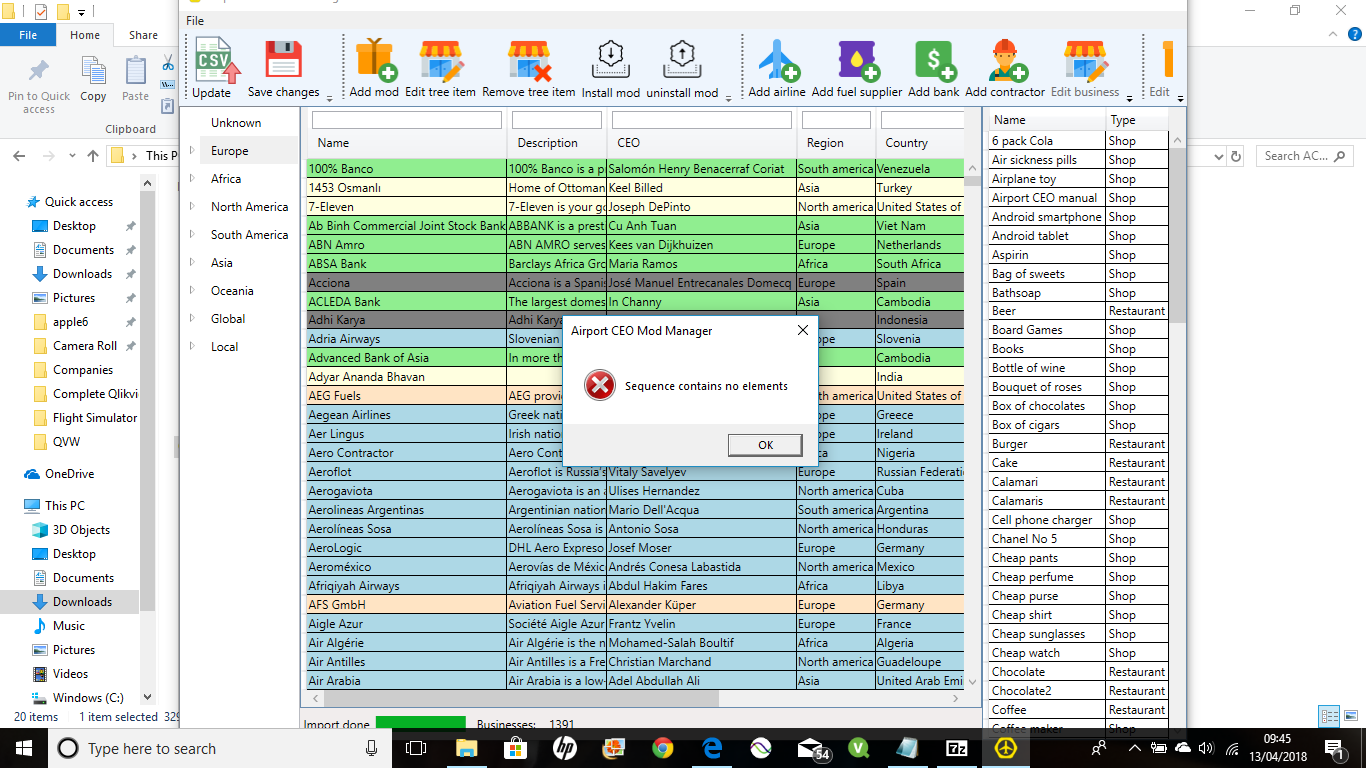The height and width of the screenshot is (768, 1366).
Task: Select the Unknown tree item
Action: click(236, 123)
